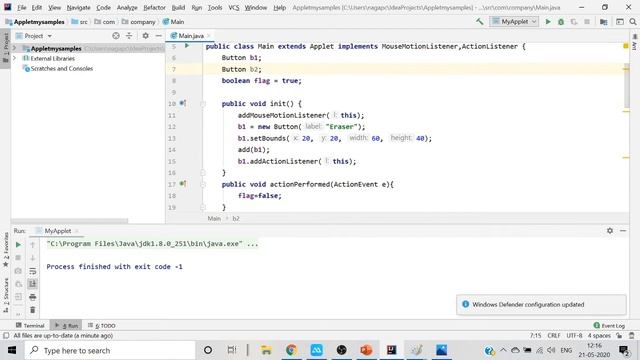Hide the Project tool window
The width and height of the screenshot is (640, 360).
[158, 36]
